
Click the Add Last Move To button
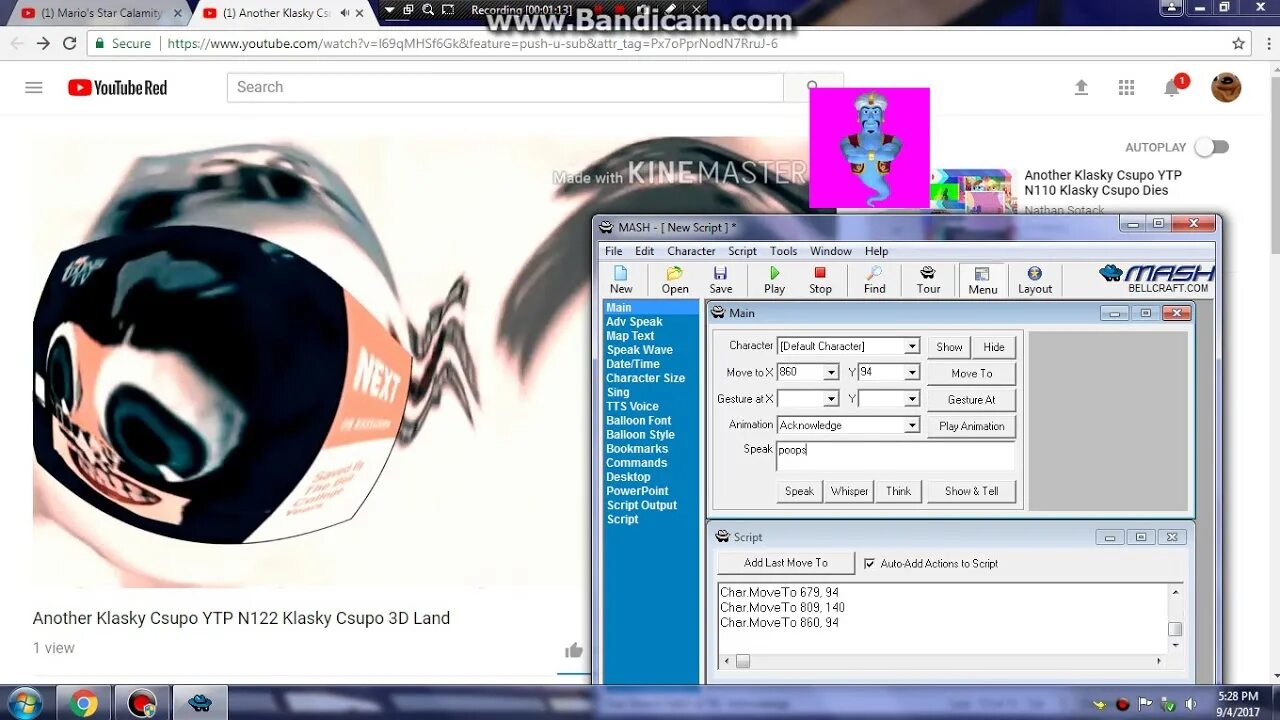786,563
